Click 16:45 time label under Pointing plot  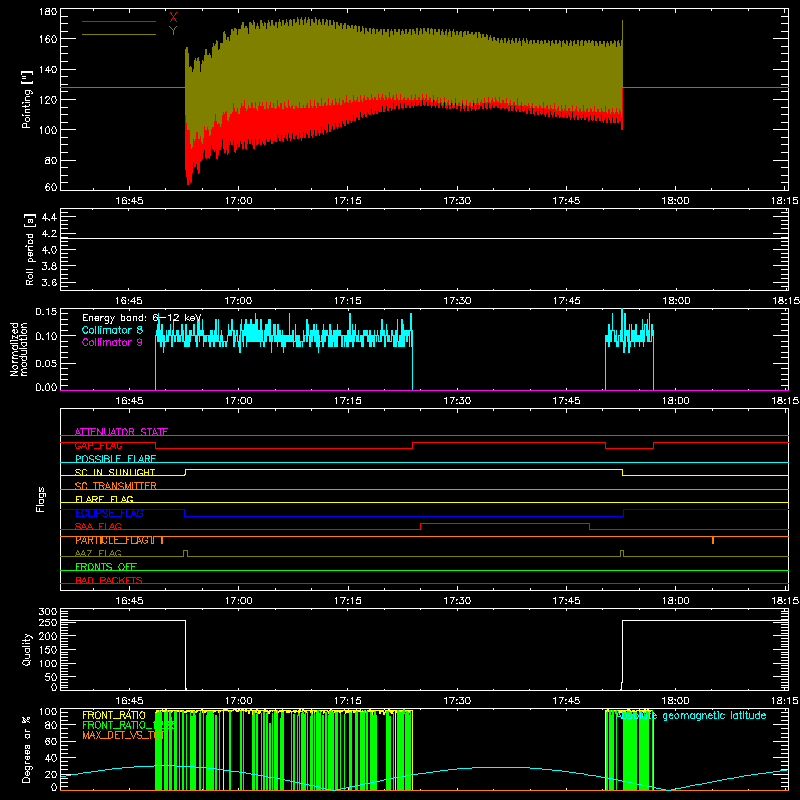(129, 201)
